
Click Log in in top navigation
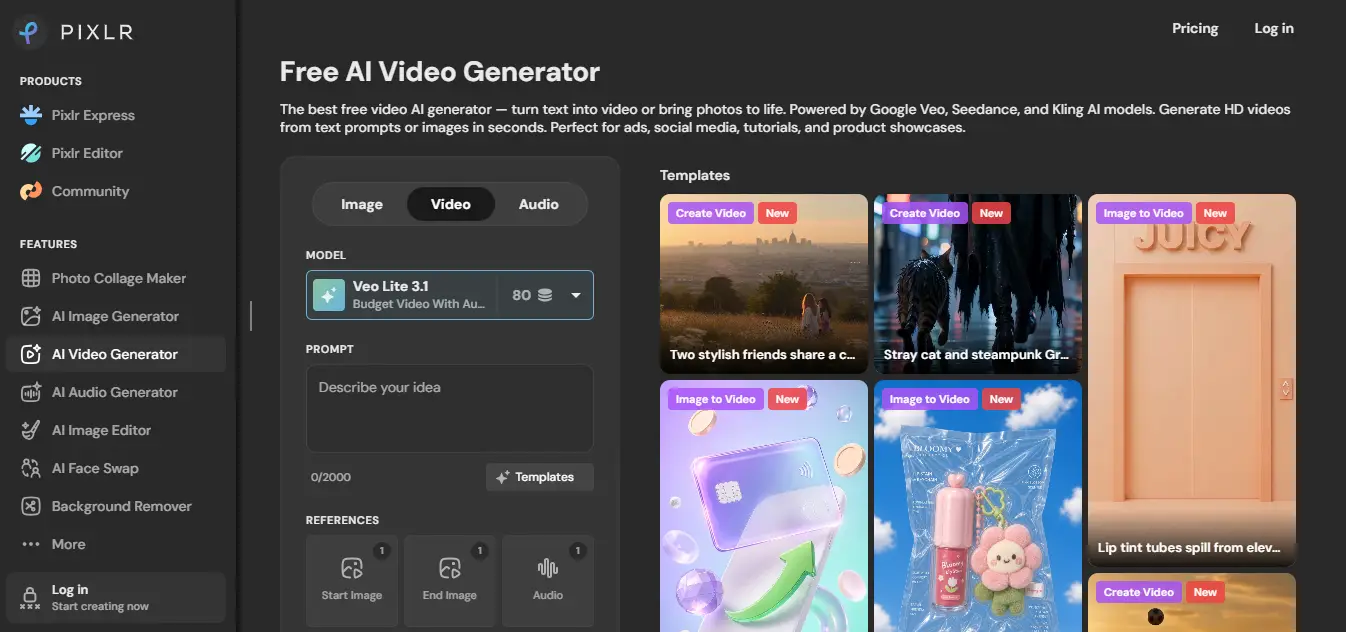click(x=1274, y=28)
